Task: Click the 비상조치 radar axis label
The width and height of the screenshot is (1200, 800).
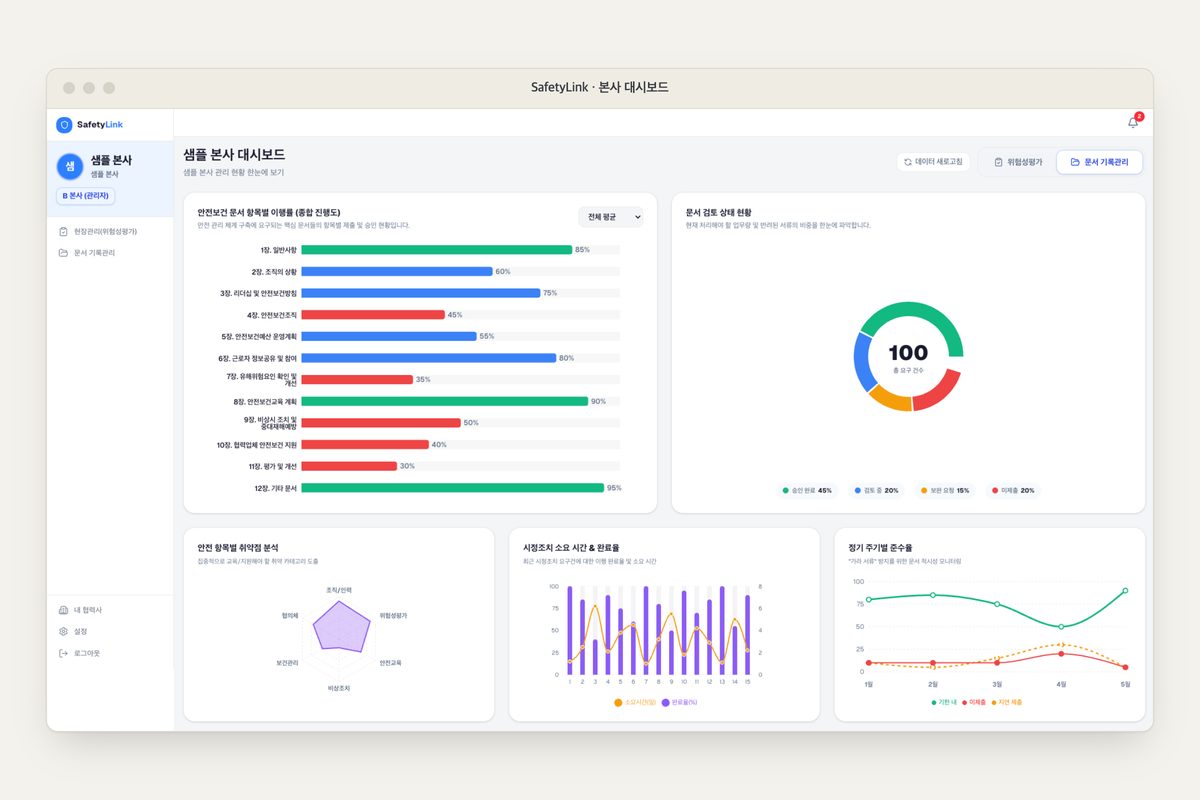Action: click(x=339, y=688)
